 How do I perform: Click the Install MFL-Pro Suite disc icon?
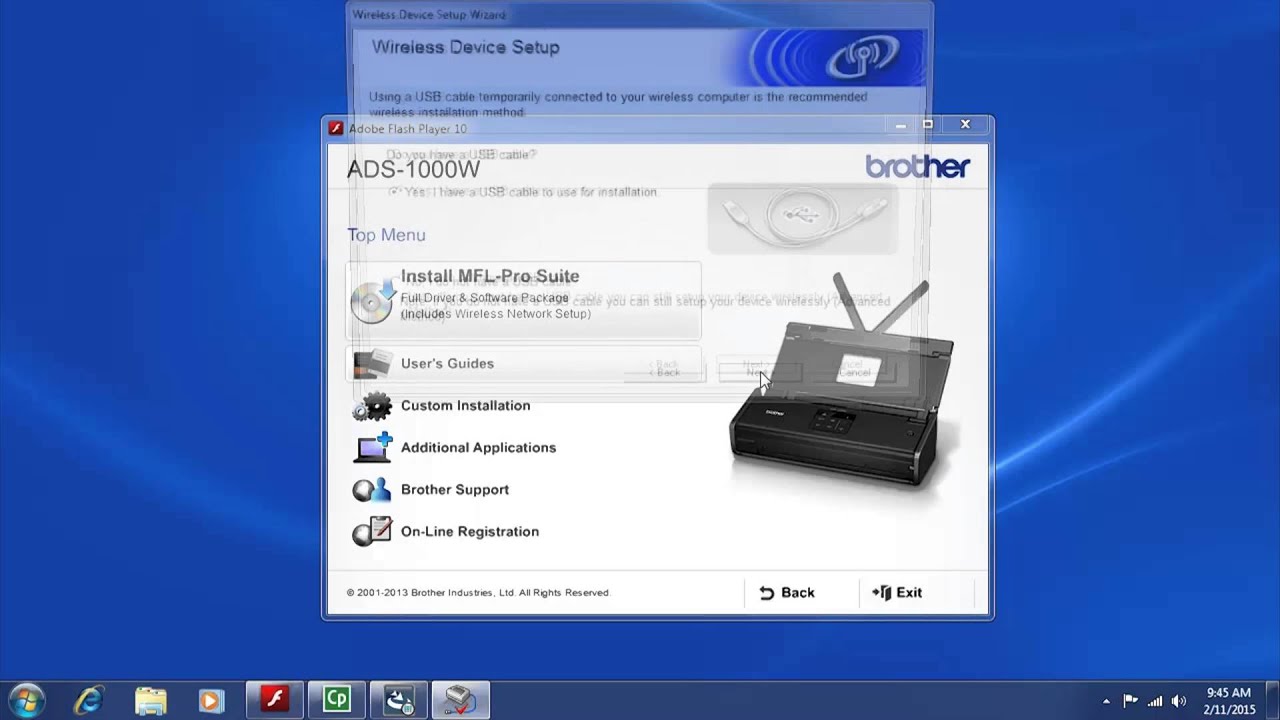(x=372, y=301)
